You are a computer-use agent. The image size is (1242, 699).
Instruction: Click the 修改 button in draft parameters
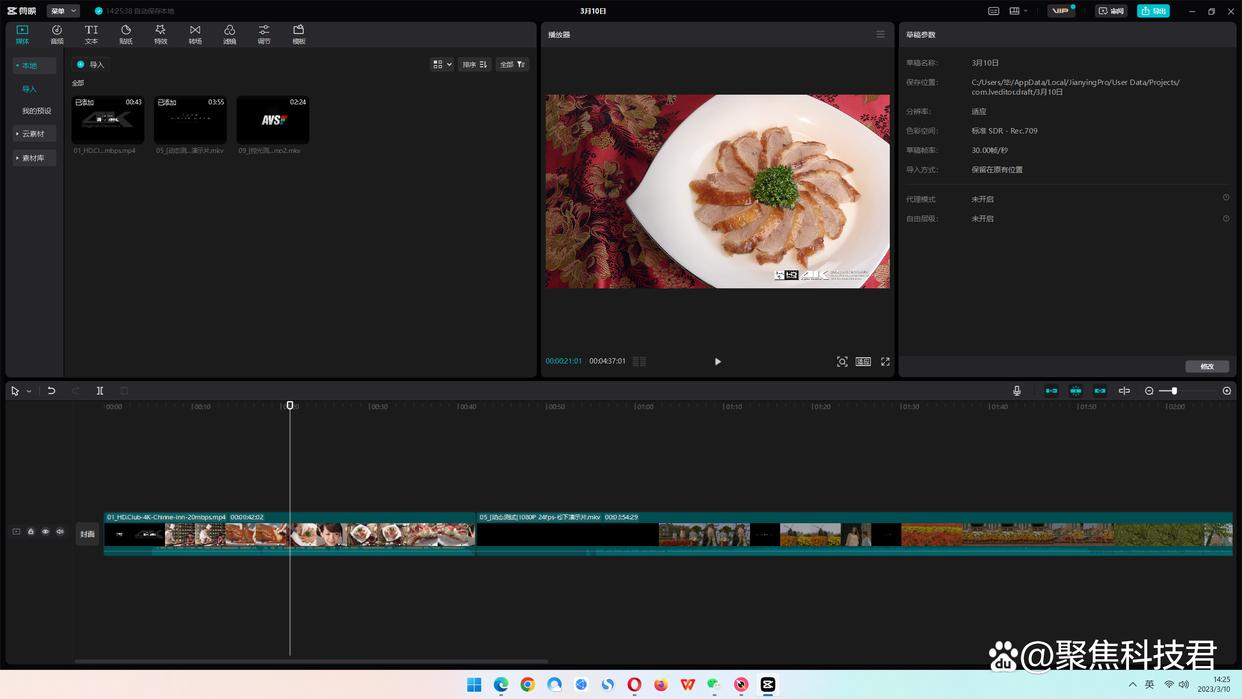click(x=1207, y=367)
